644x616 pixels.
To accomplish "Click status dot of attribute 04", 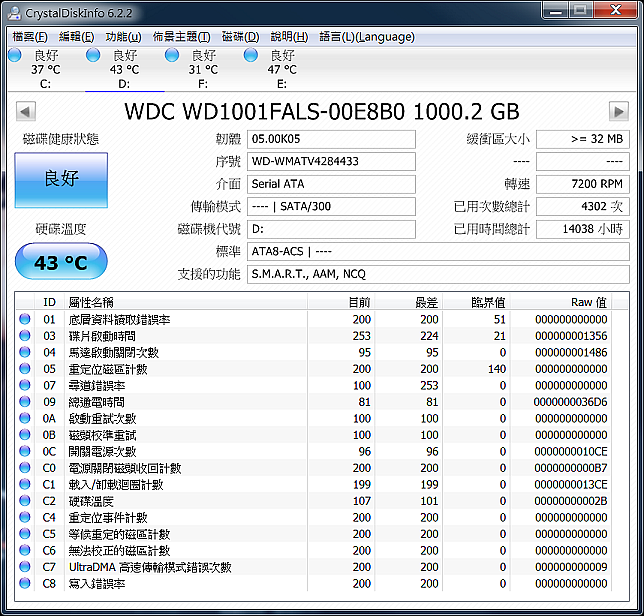I will (x=25, y=352).
